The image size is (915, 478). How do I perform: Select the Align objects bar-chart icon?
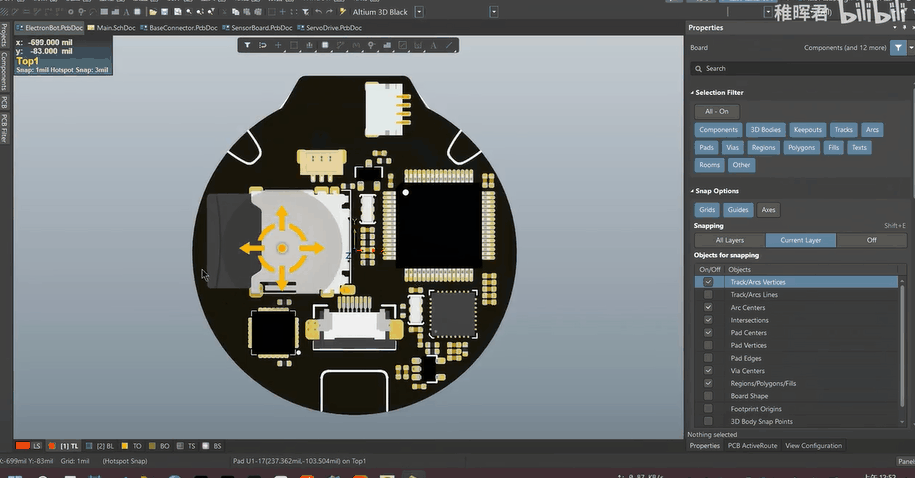[309, 45]
